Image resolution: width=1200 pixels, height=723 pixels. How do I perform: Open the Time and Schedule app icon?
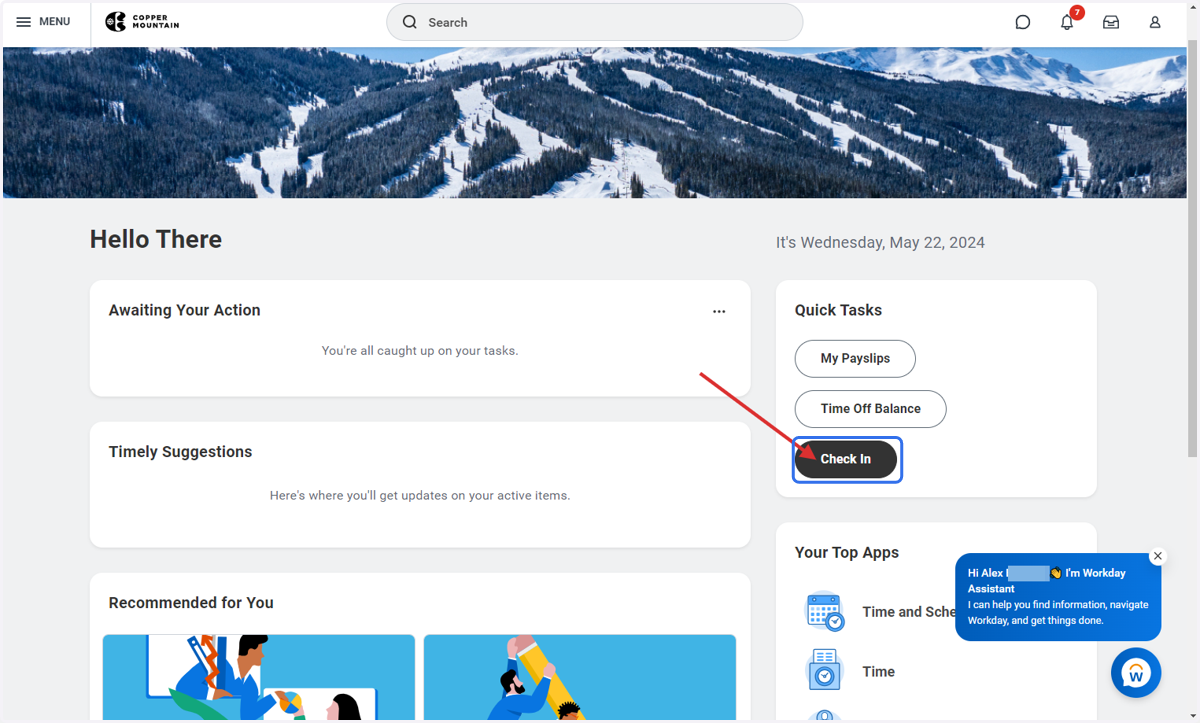(x=825, y=611)
